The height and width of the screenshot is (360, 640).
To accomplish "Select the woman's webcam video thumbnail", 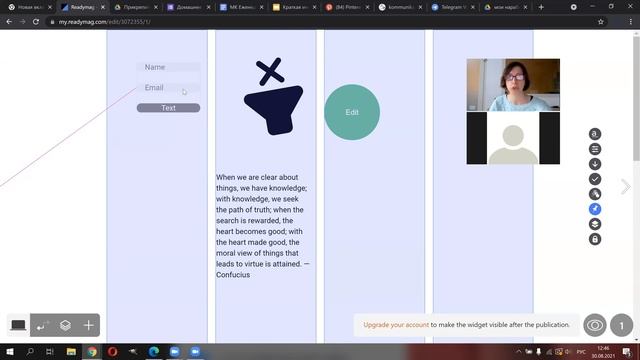I will point(513,85).
